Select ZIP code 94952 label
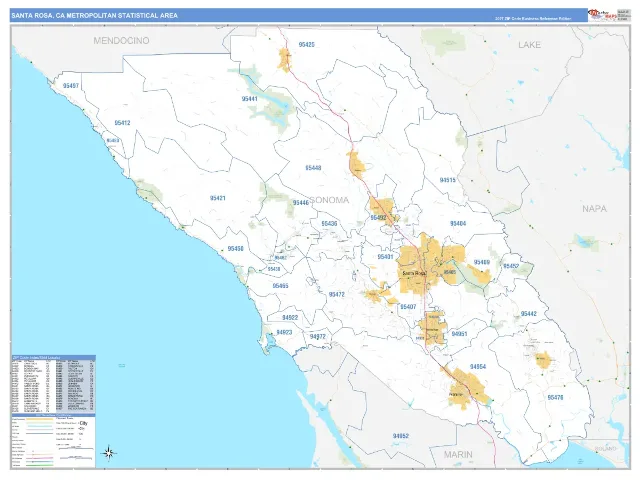This screenshot has width=640, height=480. click(401, 436)
